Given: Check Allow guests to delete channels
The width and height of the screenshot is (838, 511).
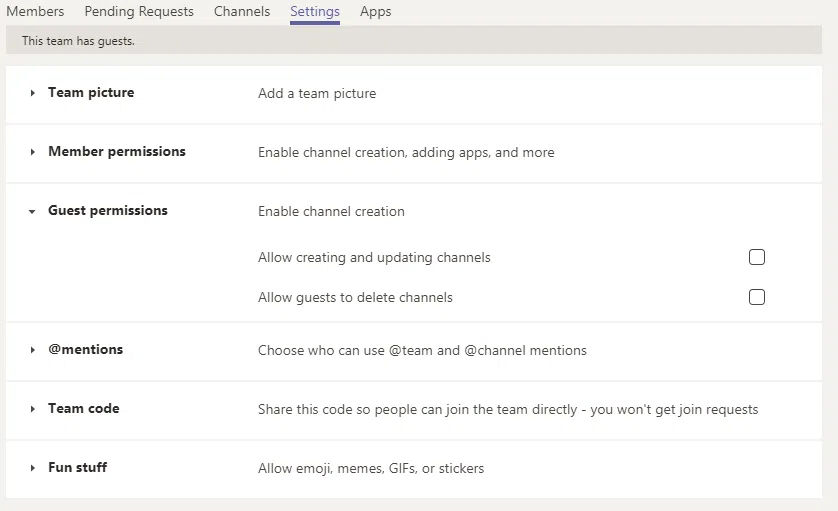Looking at the screenshot, I should (757, 297).
